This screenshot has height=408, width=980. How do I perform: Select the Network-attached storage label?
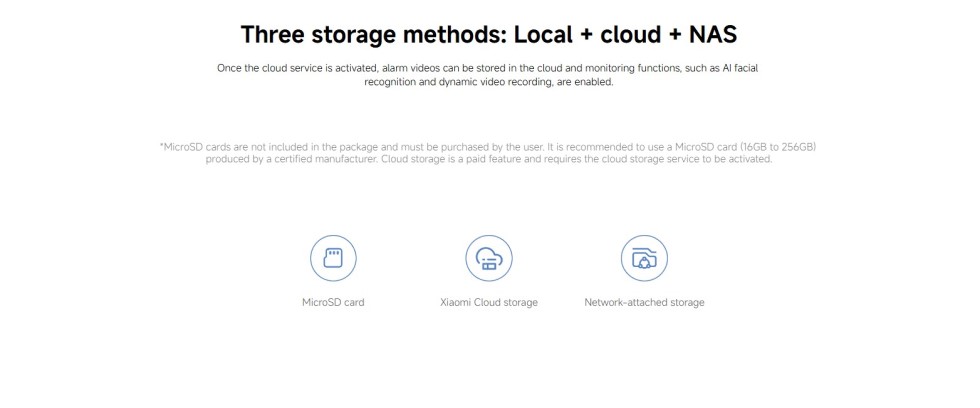coord(644,302)
